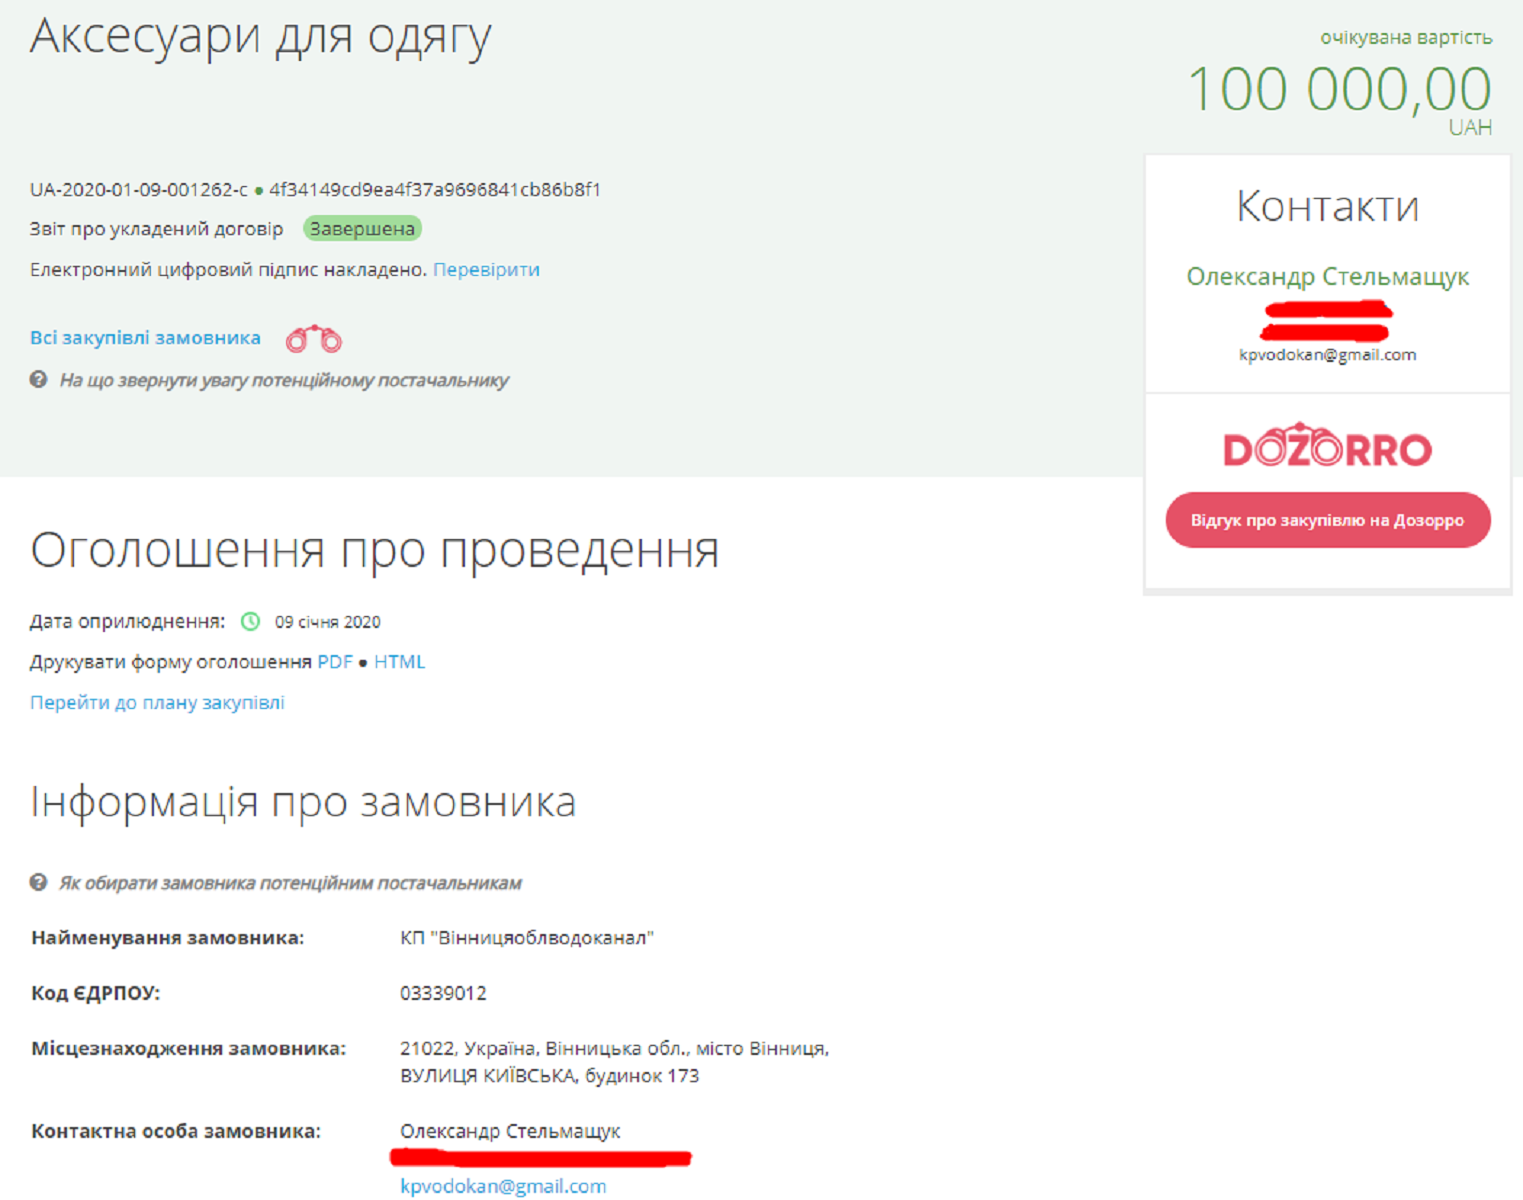Open the HTML announcement form
This screenshot has width=1523, height=1200.
tap(399, 662)
